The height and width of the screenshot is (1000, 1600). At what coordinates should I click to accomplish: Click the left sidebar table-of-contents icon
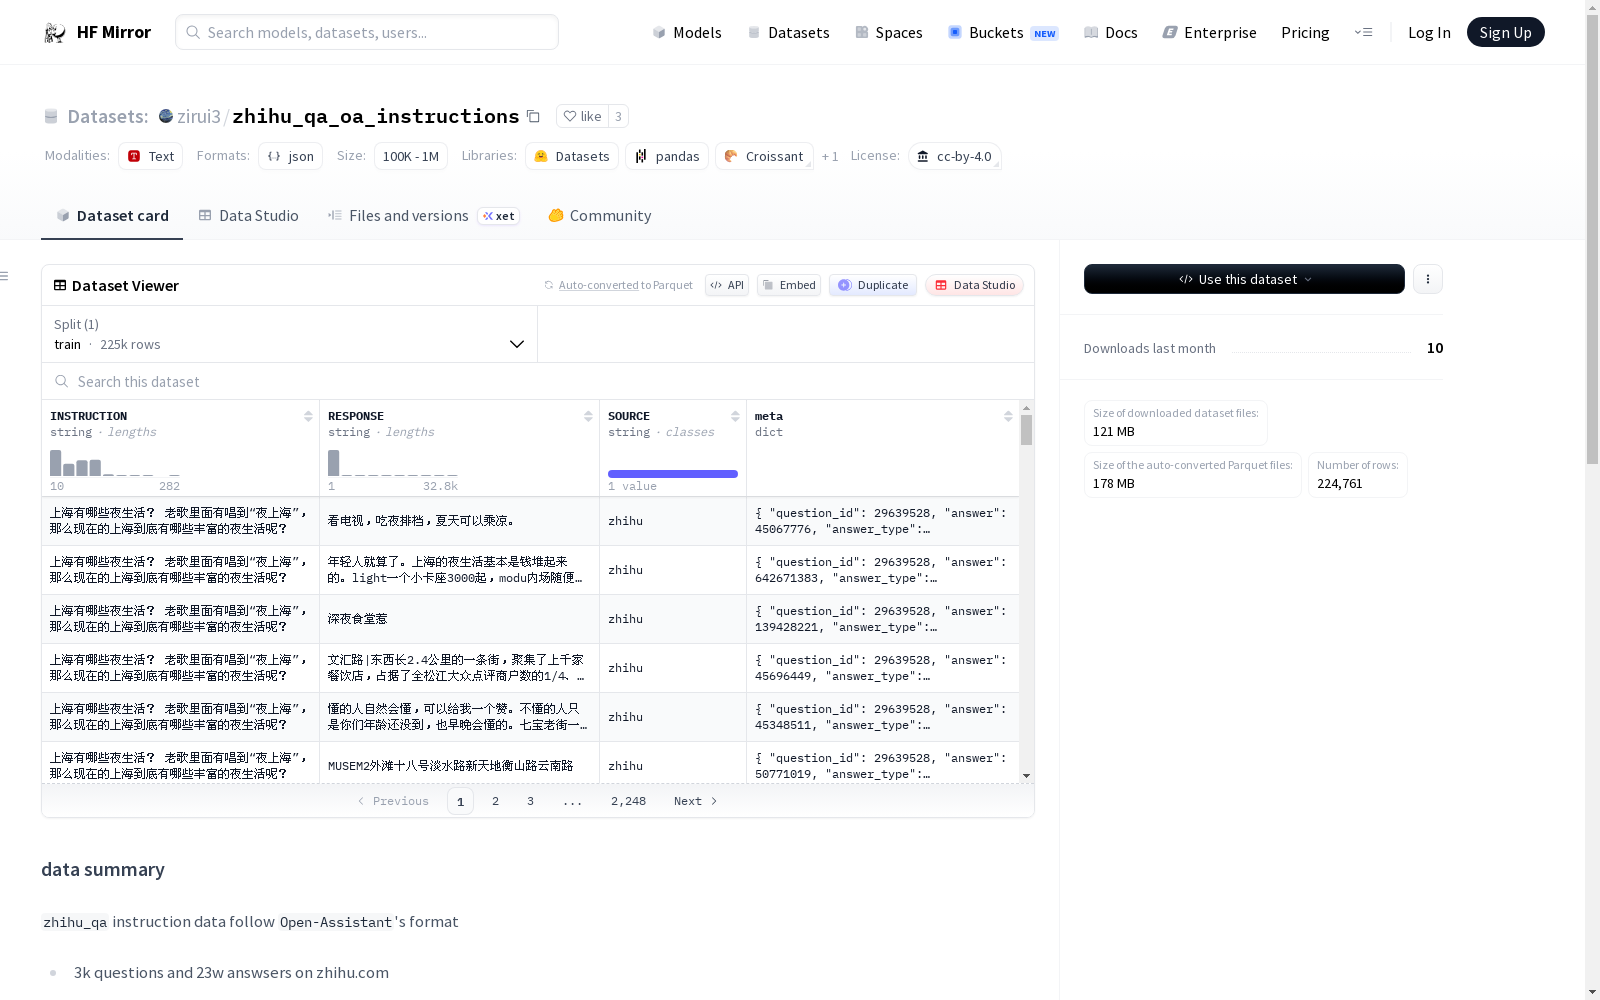5,276
